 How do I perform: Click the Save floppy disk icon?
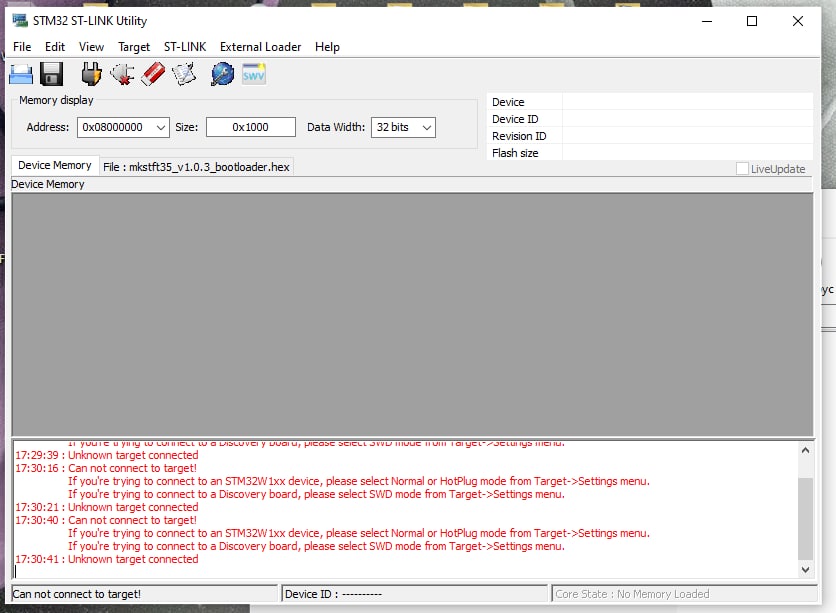pyautogui.click(x=51, y=74)
